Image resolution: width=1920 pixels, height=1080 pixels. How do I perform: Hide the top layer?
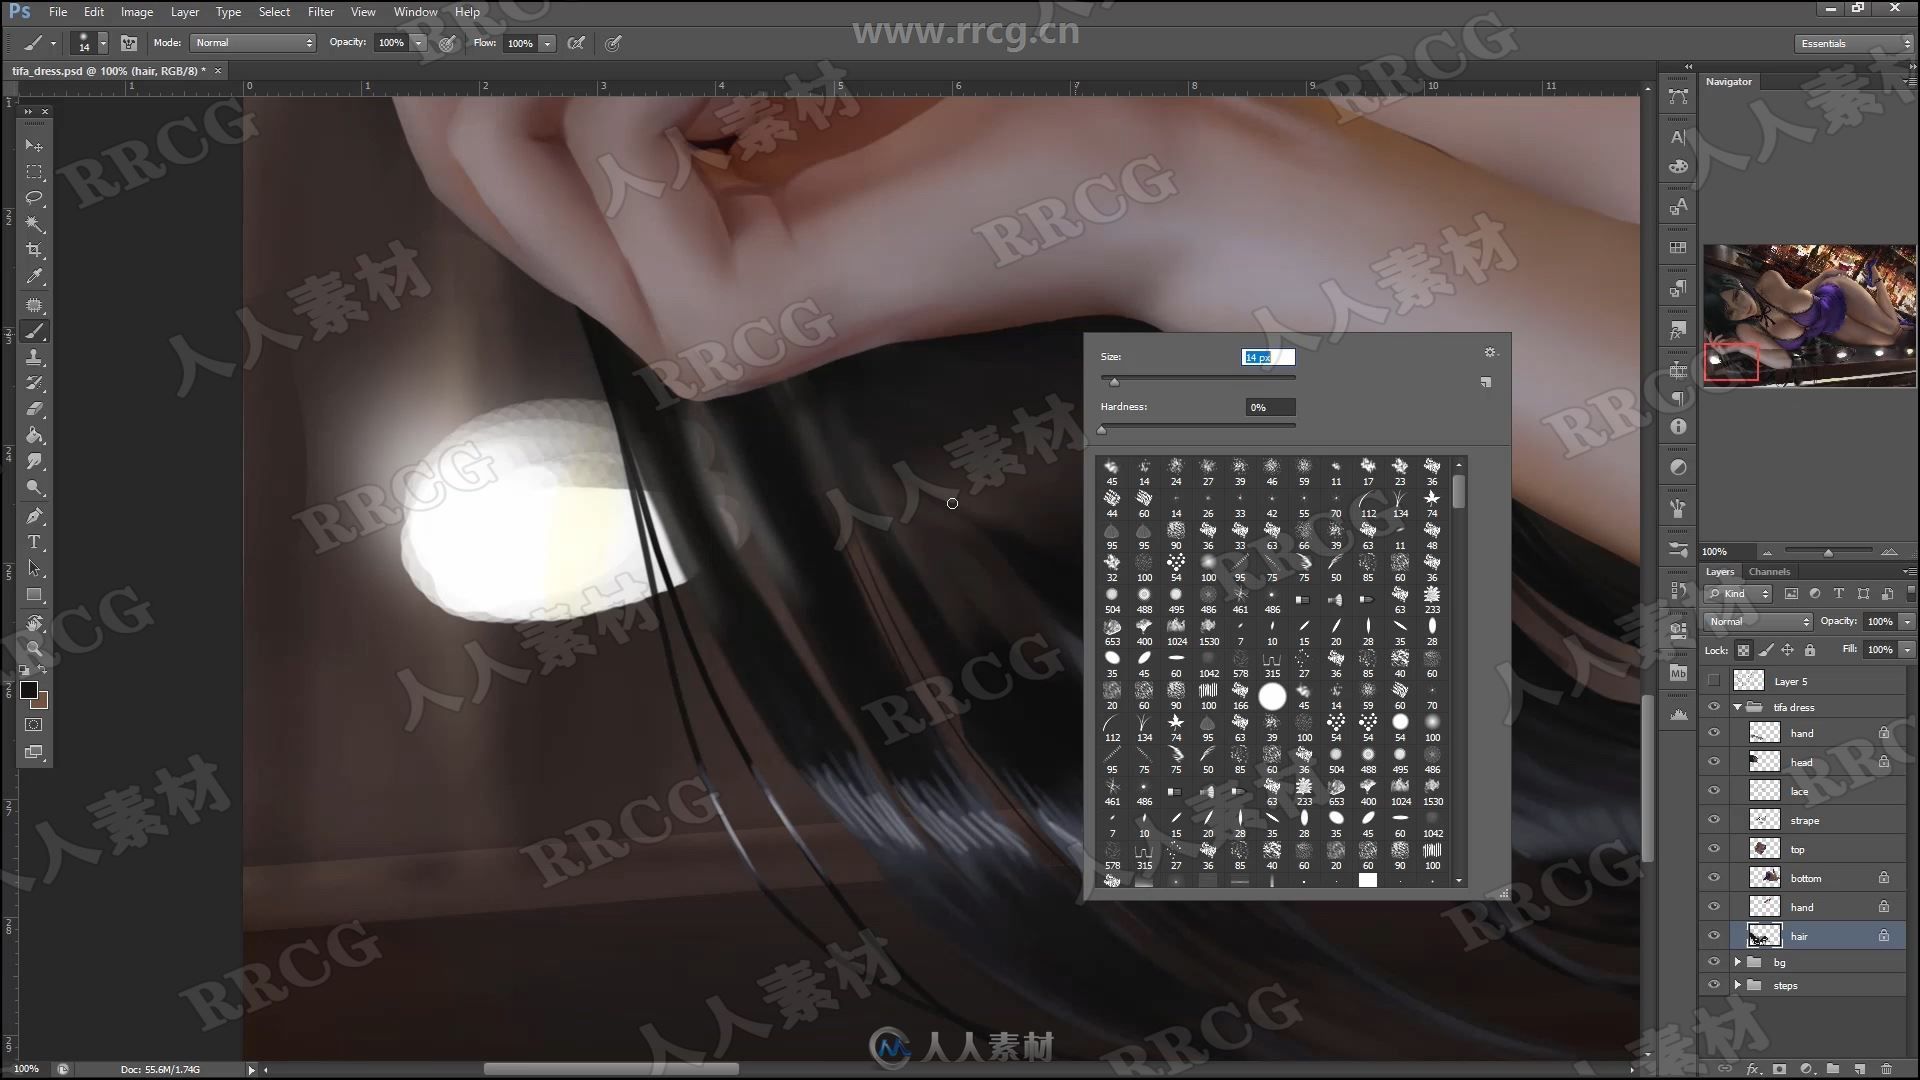point(1714,849)
